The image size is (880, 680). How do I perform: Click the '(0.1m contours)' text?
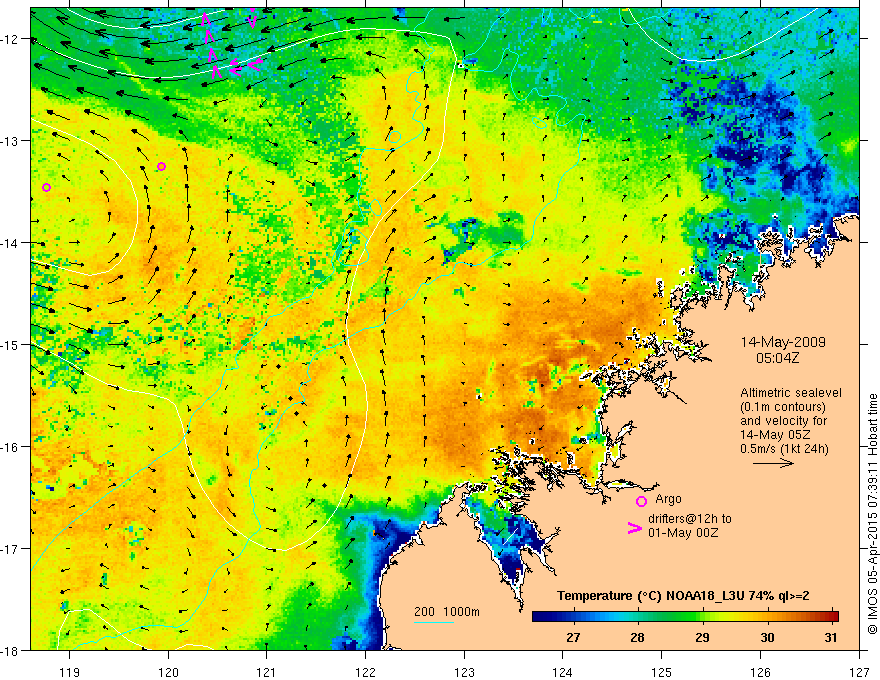(x=783, y=407)
